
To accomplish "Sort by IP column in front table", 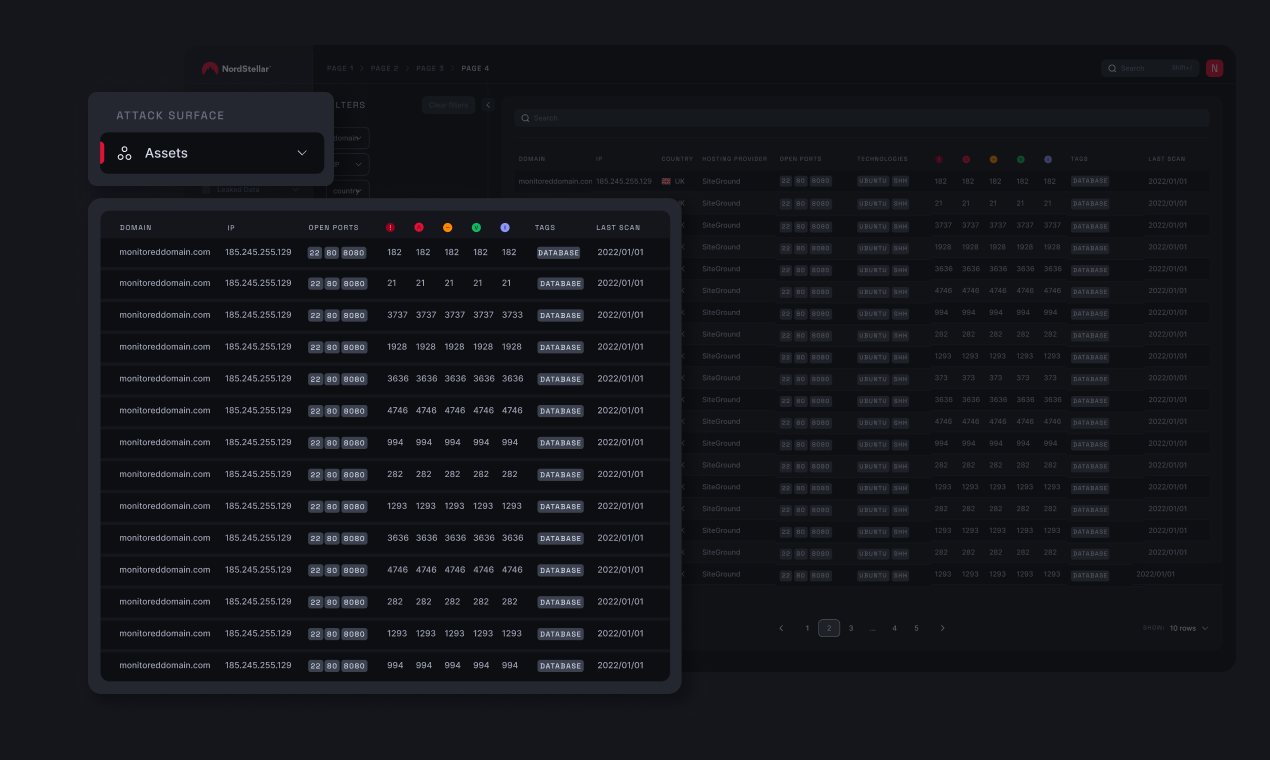I will (231, 227).
